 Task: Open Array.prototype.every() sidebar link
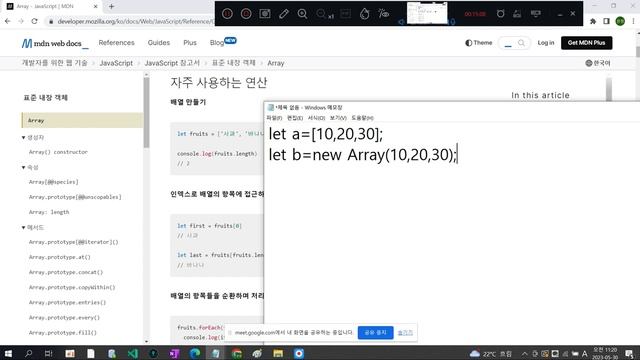[64, 318]
